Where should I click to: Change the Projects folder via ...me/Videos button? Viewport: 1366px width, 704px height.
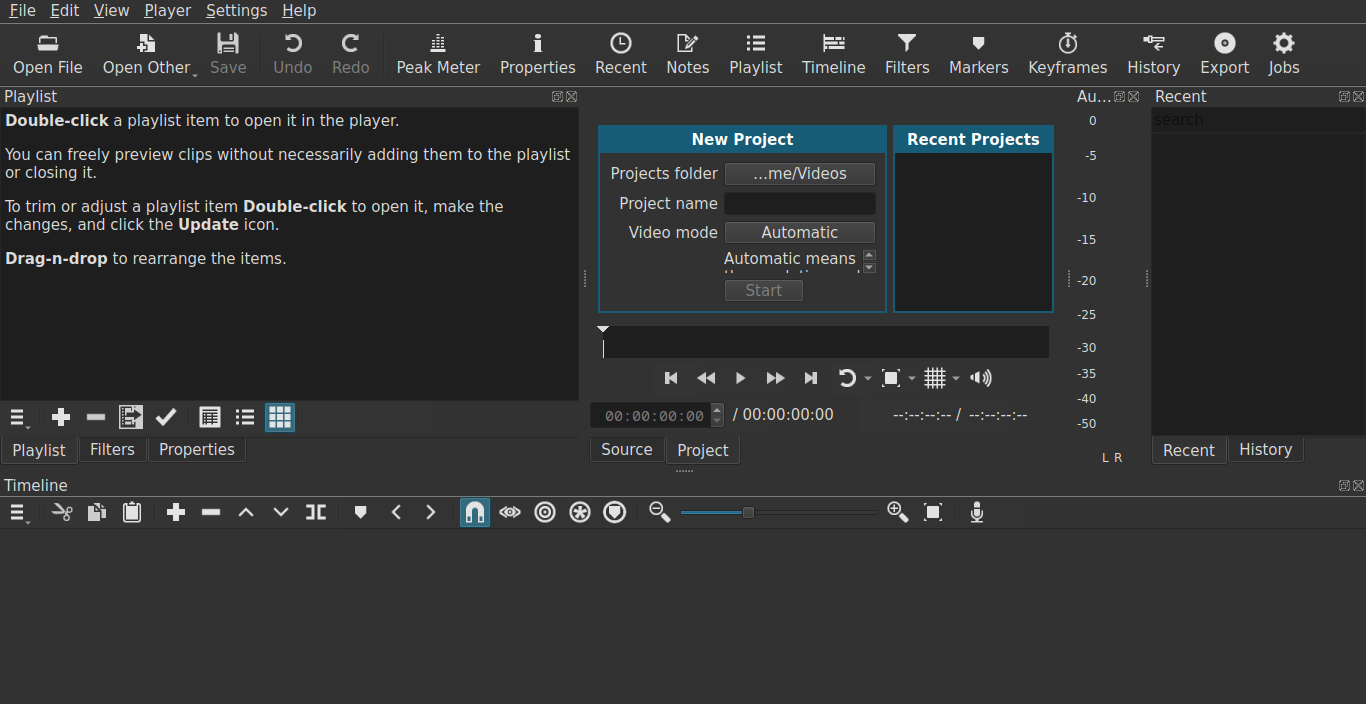coord(799,173)
